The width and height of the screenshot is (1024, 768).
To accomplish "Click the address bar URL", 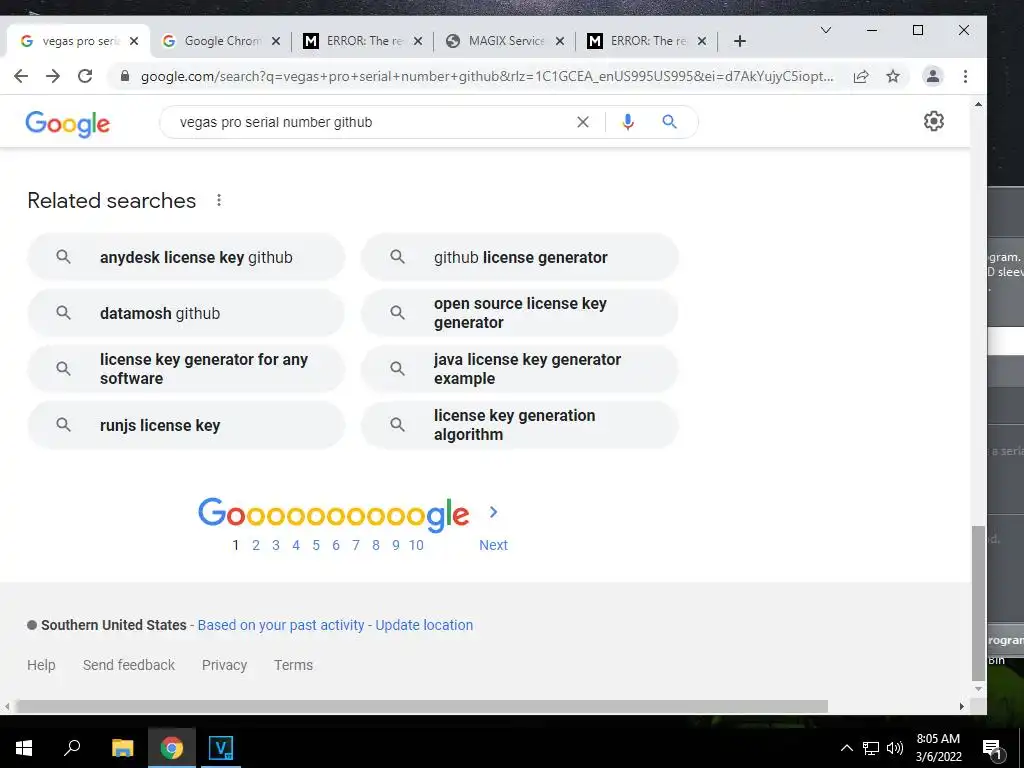I will pyautogui.click(x=487, y=76).
